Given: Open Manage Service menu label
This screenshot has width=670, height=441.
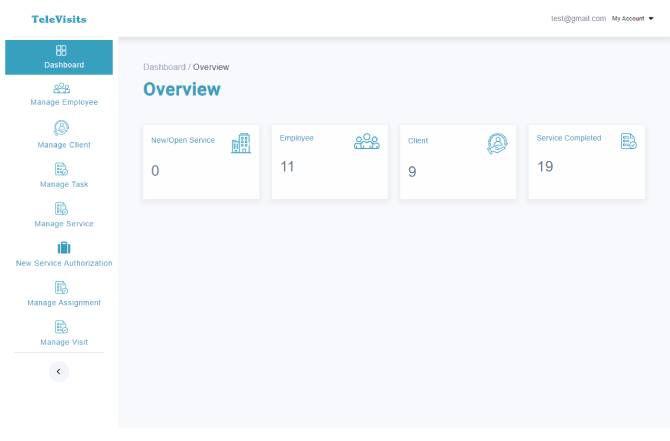Looking at the screenshot, I should [x=64, y=223].
